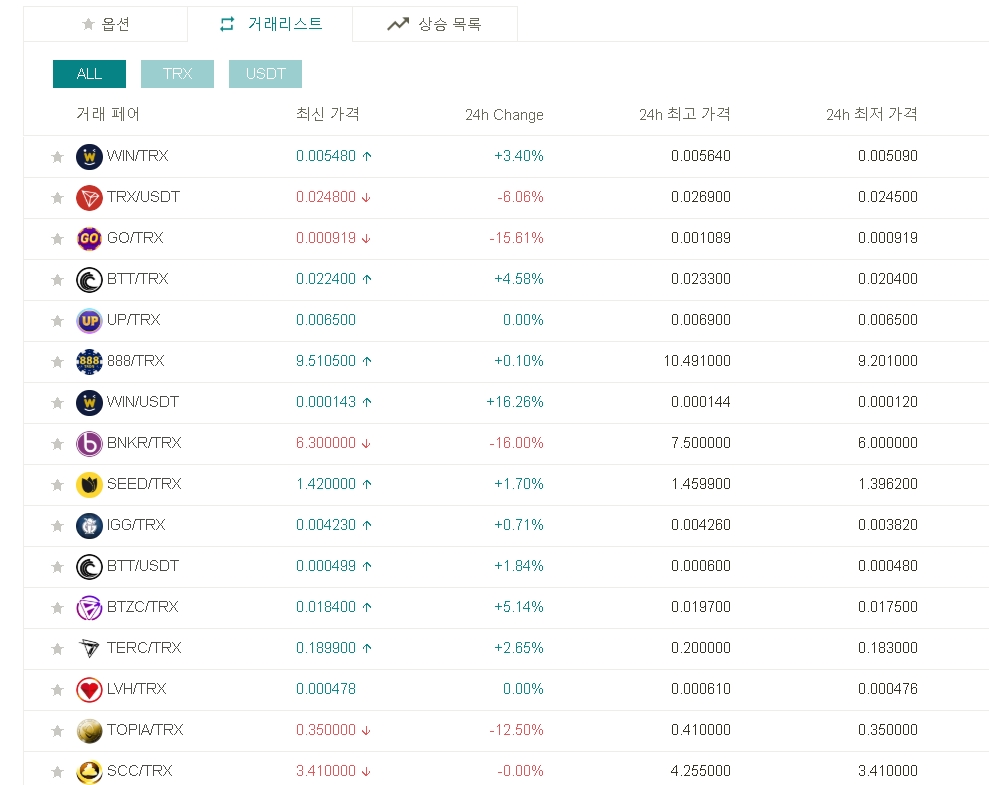Open the WIN/TRX trading pair
The width and height of the screenshot is (989, 785).
click(x=138, y=156)
